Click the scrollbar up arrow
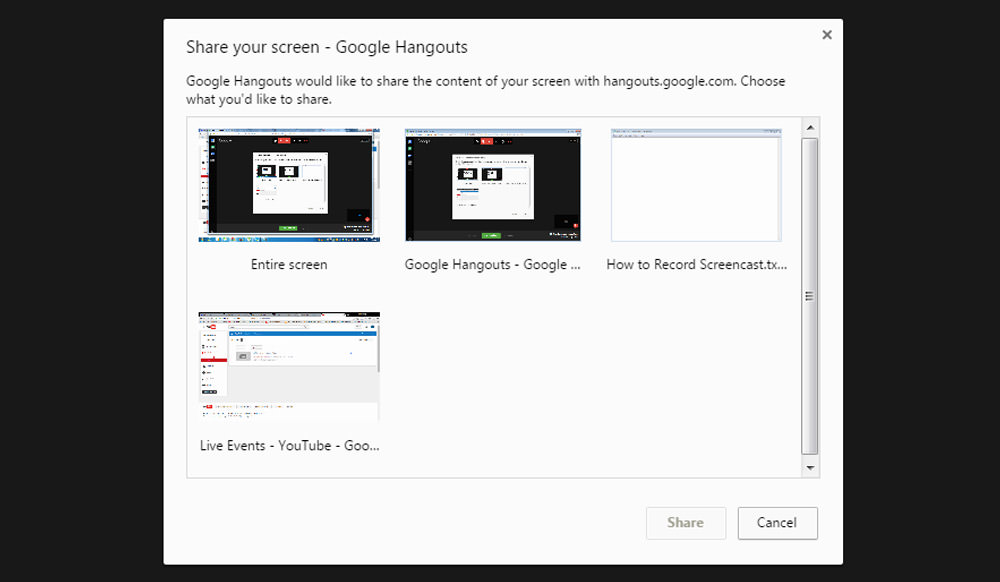 click(x=810, y=127)
